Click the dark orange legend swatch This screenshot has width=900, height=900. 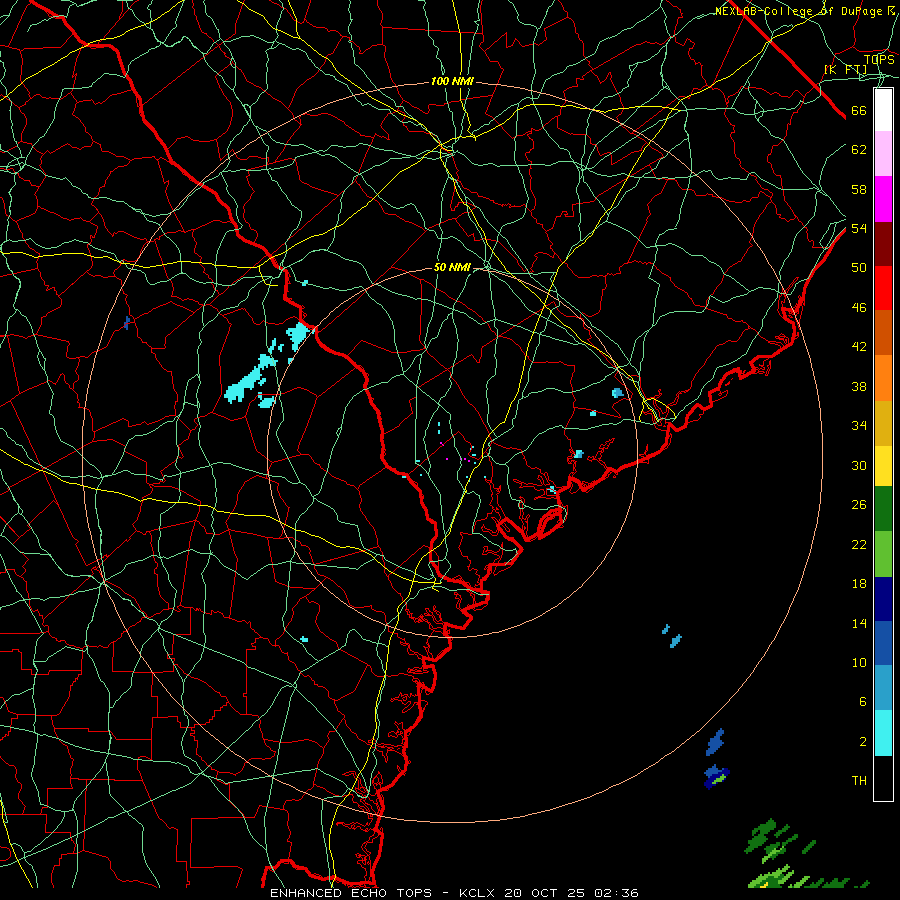tap(883, 333)
